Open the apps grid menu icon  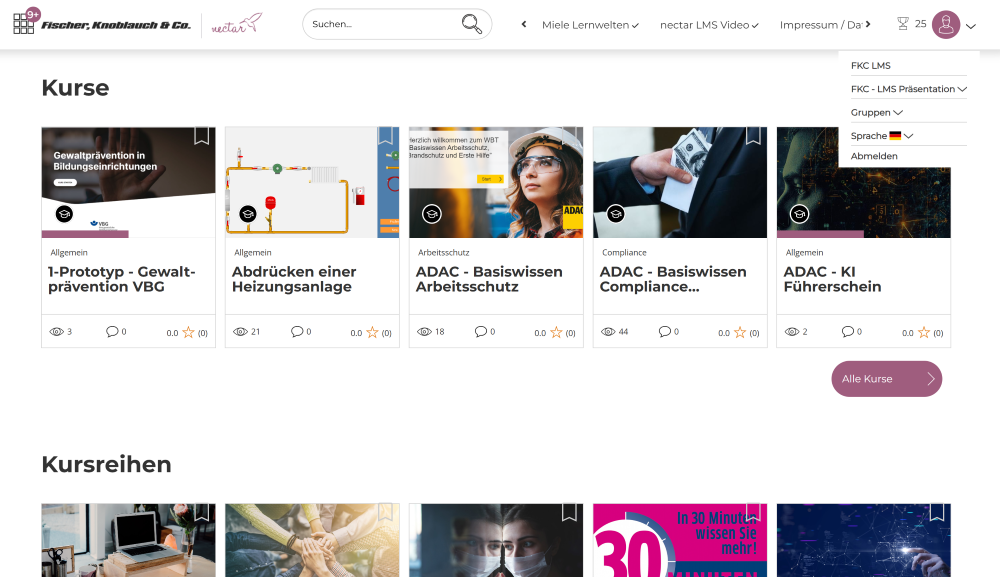click(x=24, y=24)
